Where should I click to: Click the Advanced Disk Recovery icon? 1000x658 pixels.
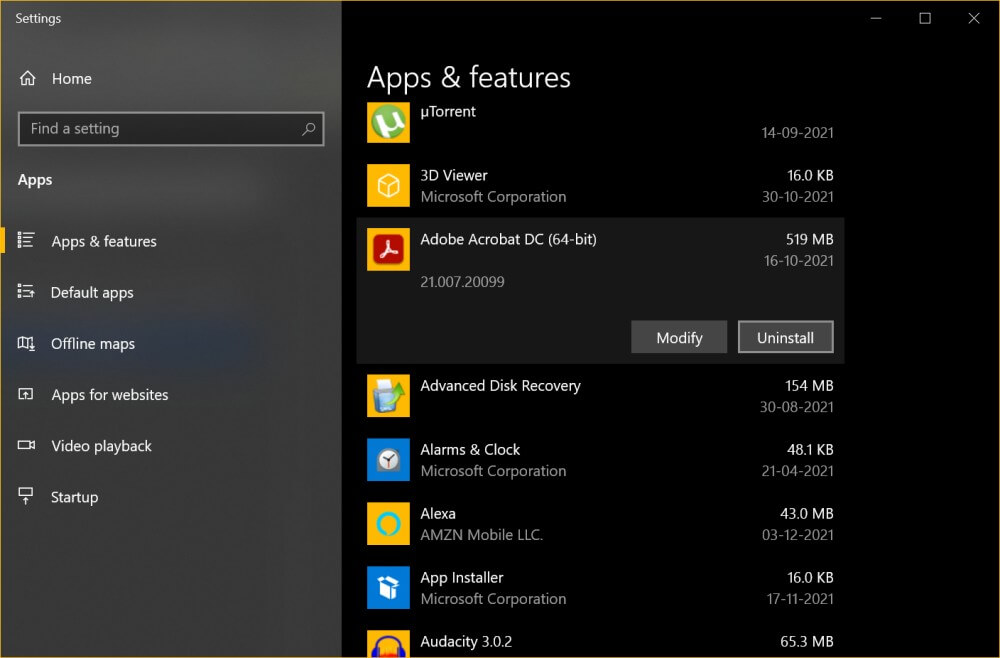click(x=388, y=396)
